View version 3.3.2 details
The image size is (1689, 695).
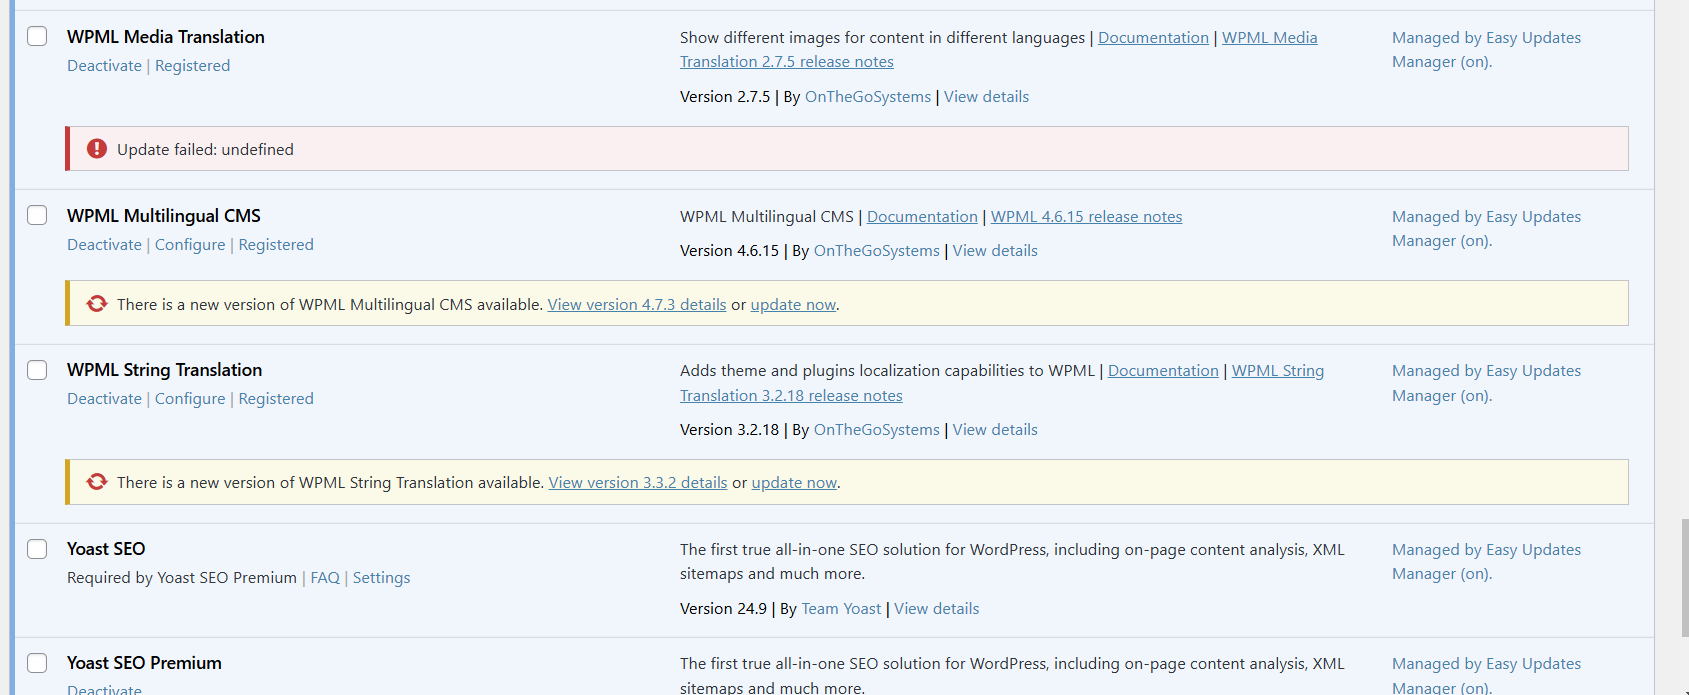click(x=638, y=483)
